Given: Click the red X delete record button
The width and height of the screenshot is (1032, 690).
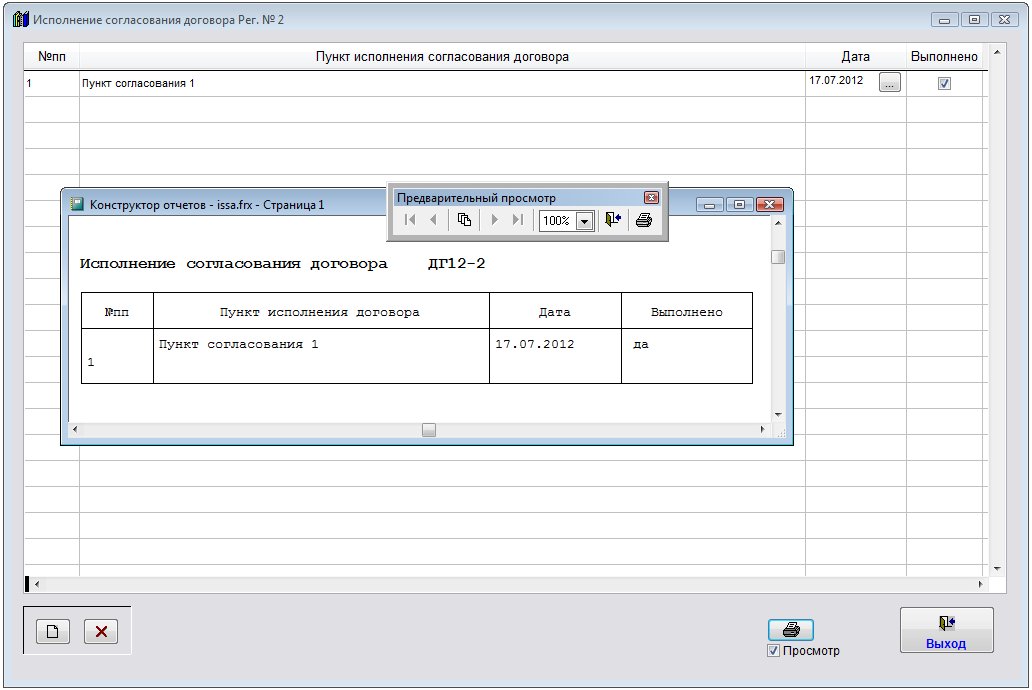Looking at the screenshot, I should (x=101, y=631).
